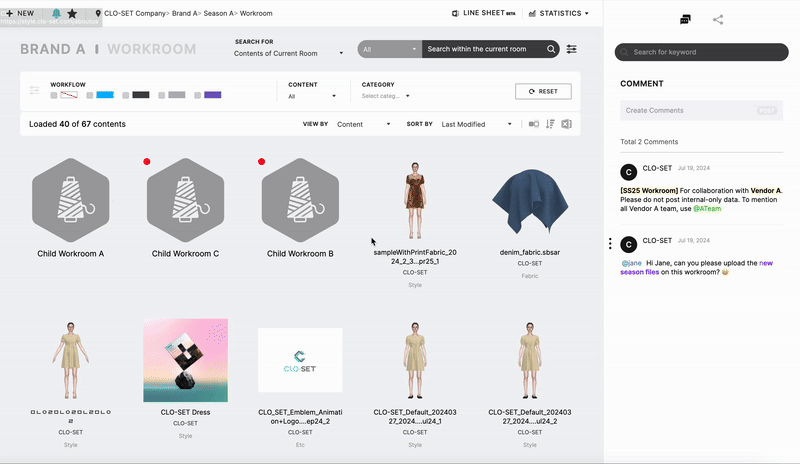Click 'Season A' in breadcrumb

tap(218, 13)
